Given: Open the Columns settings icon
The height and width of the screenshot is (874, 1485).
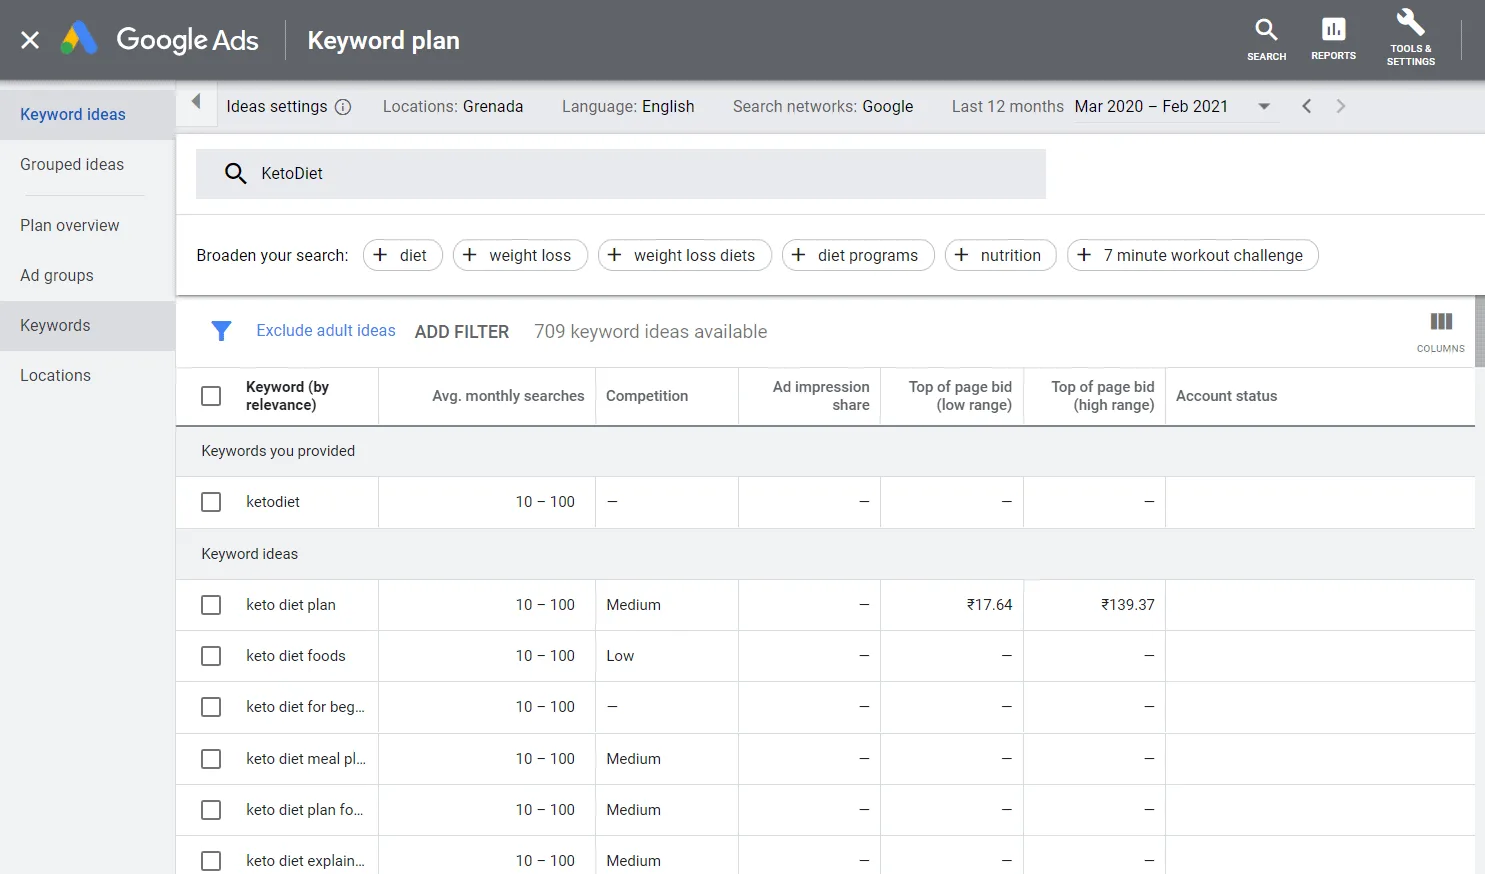Looking at the screenshot, I should pos(1440,323).
